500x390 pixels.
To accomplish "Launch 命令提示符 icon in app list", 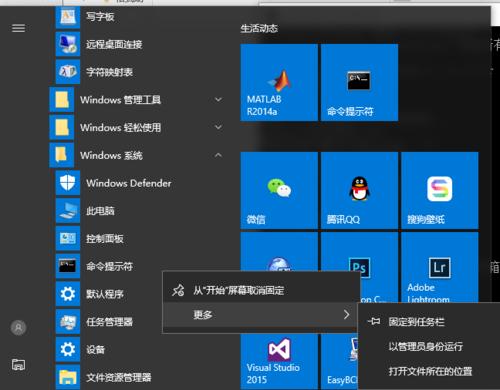I will click(68, 266).
